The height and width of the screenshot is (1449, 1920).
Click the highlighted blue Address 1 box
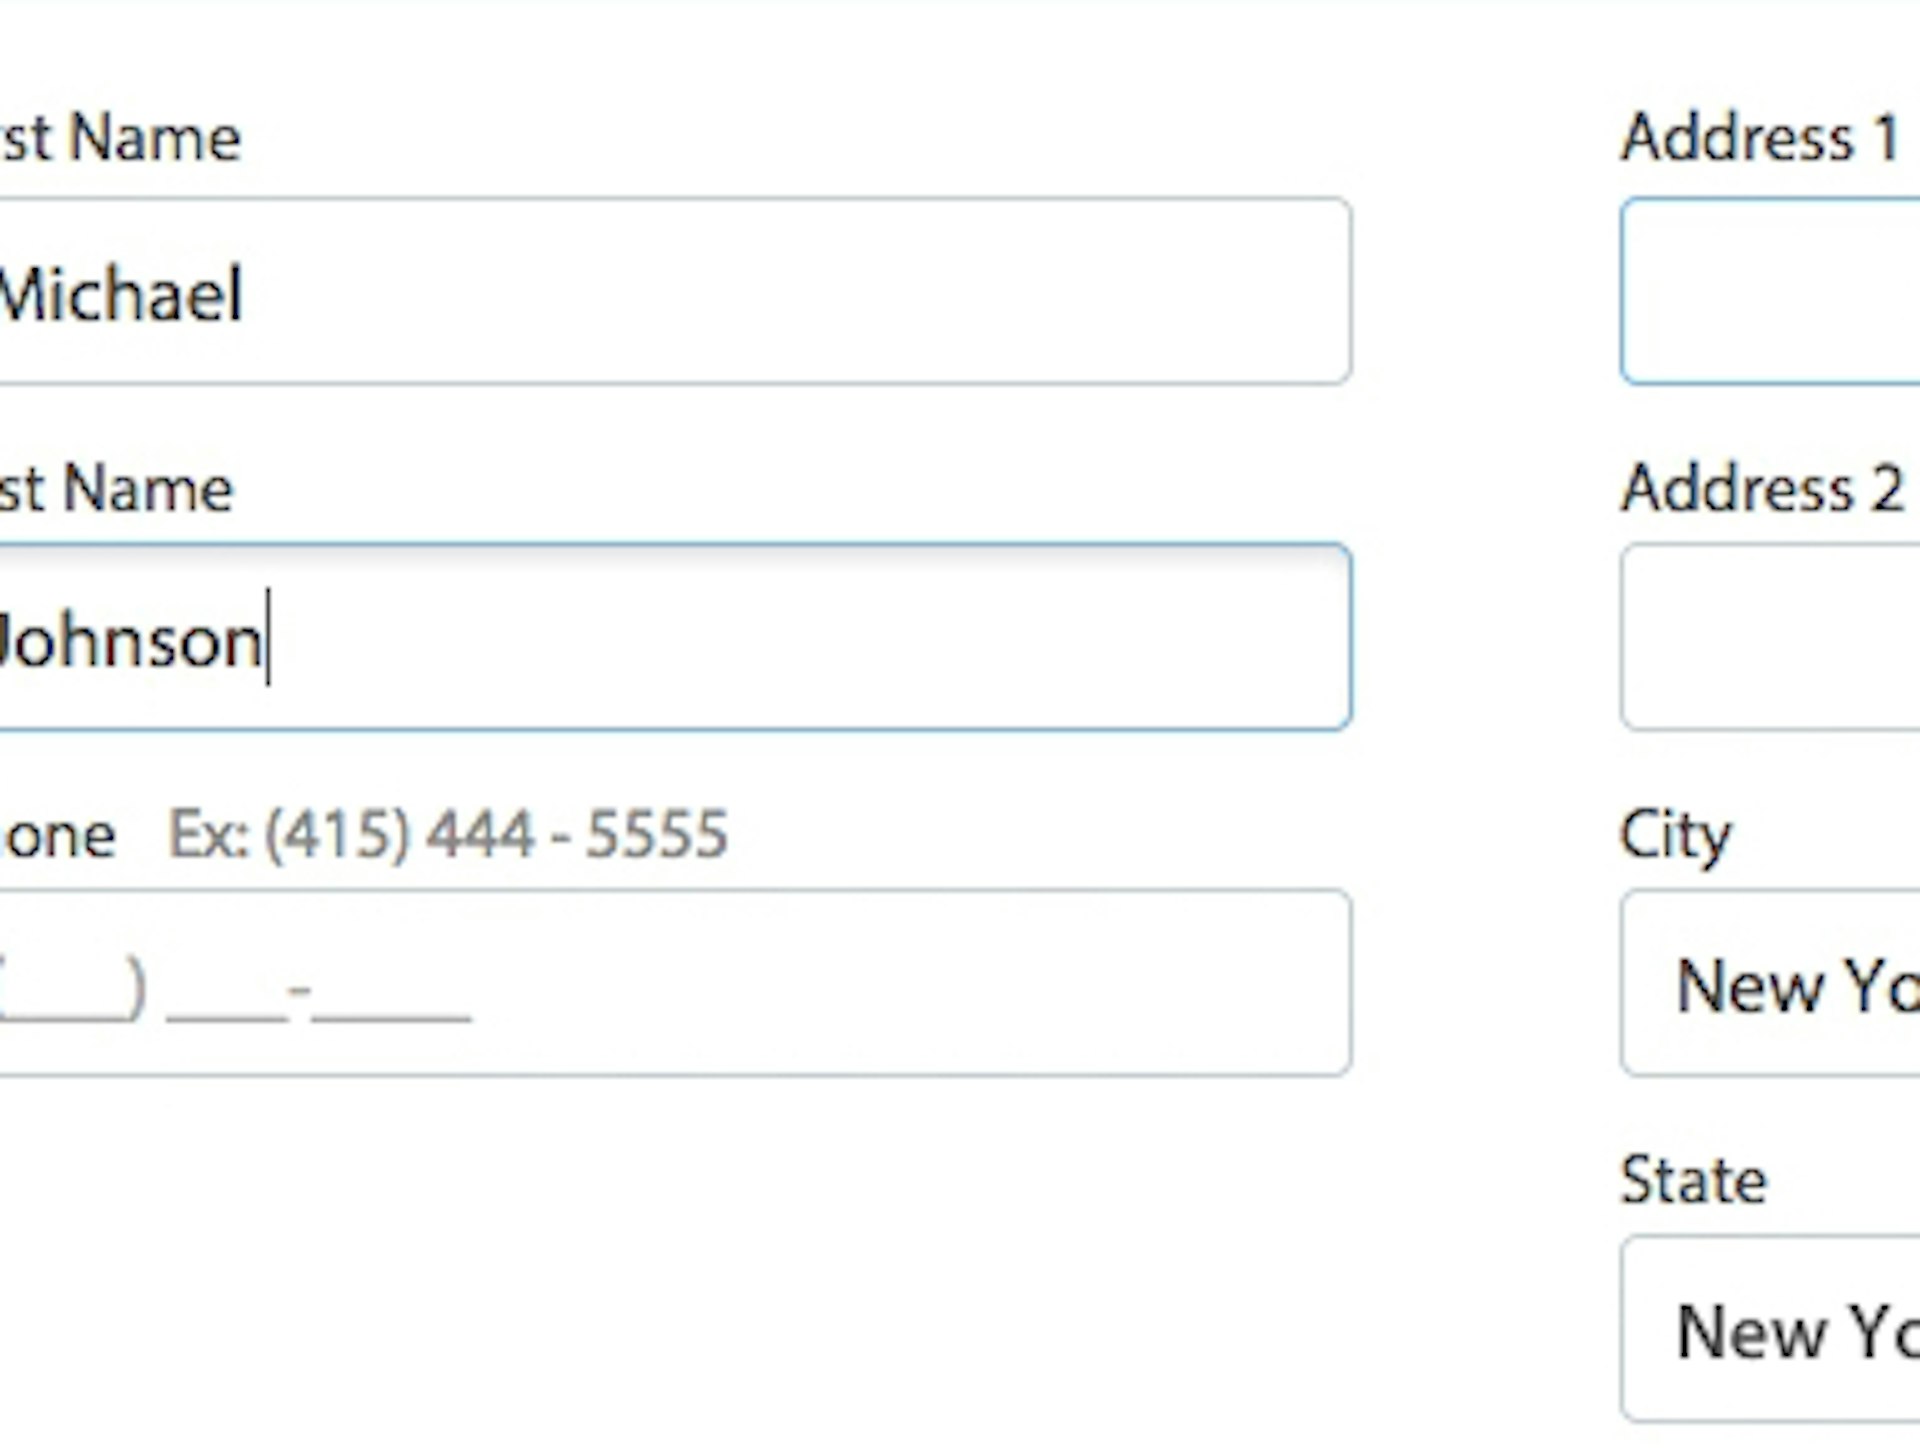point(1800,290)
